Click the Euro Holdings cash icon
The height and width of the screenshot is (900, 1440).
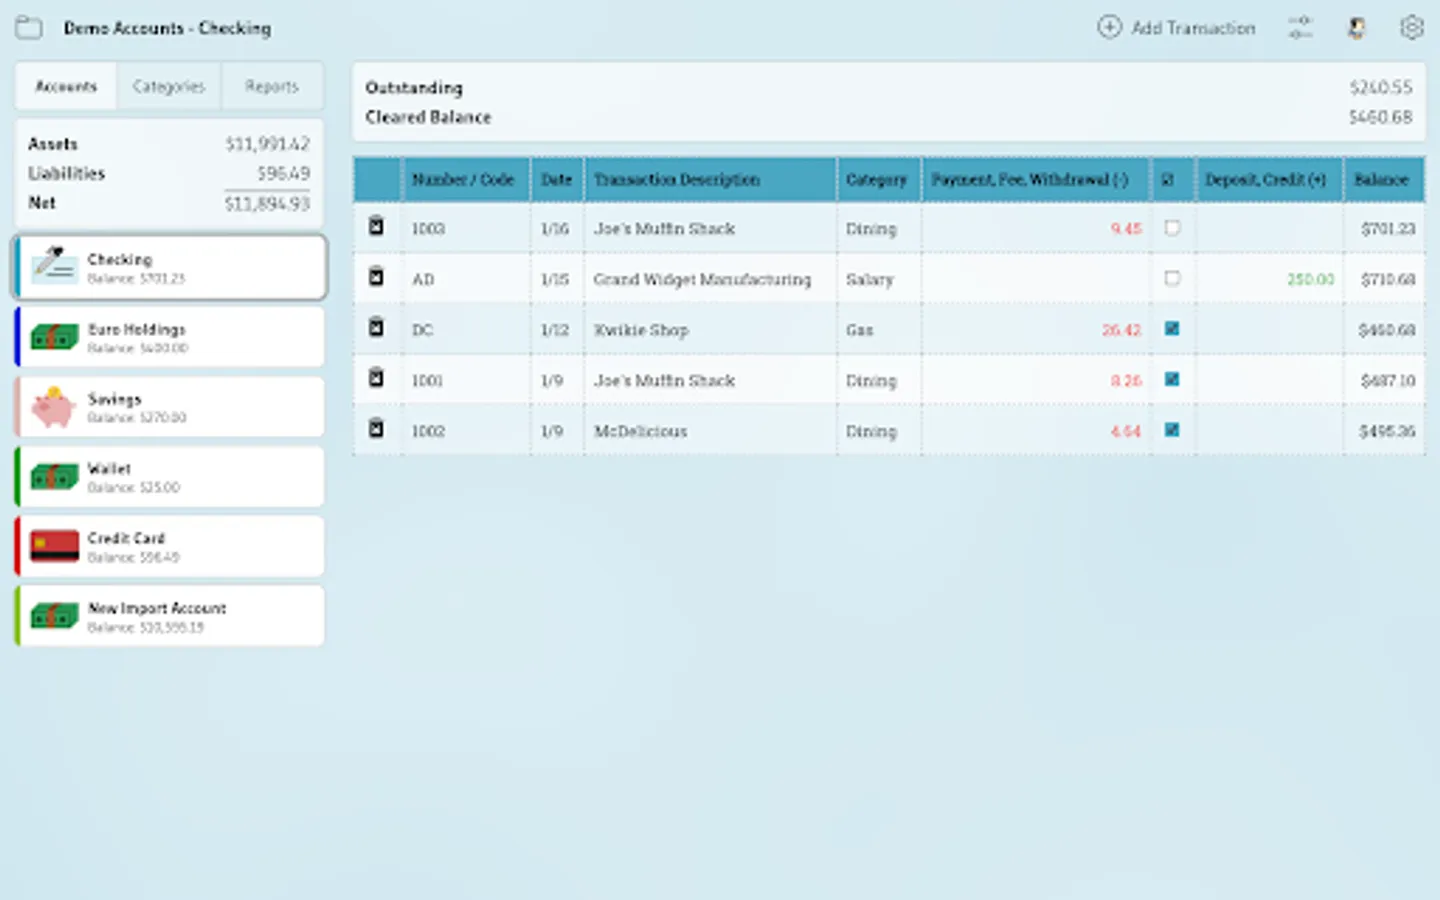pyautogui.click(x=54, y=337)
